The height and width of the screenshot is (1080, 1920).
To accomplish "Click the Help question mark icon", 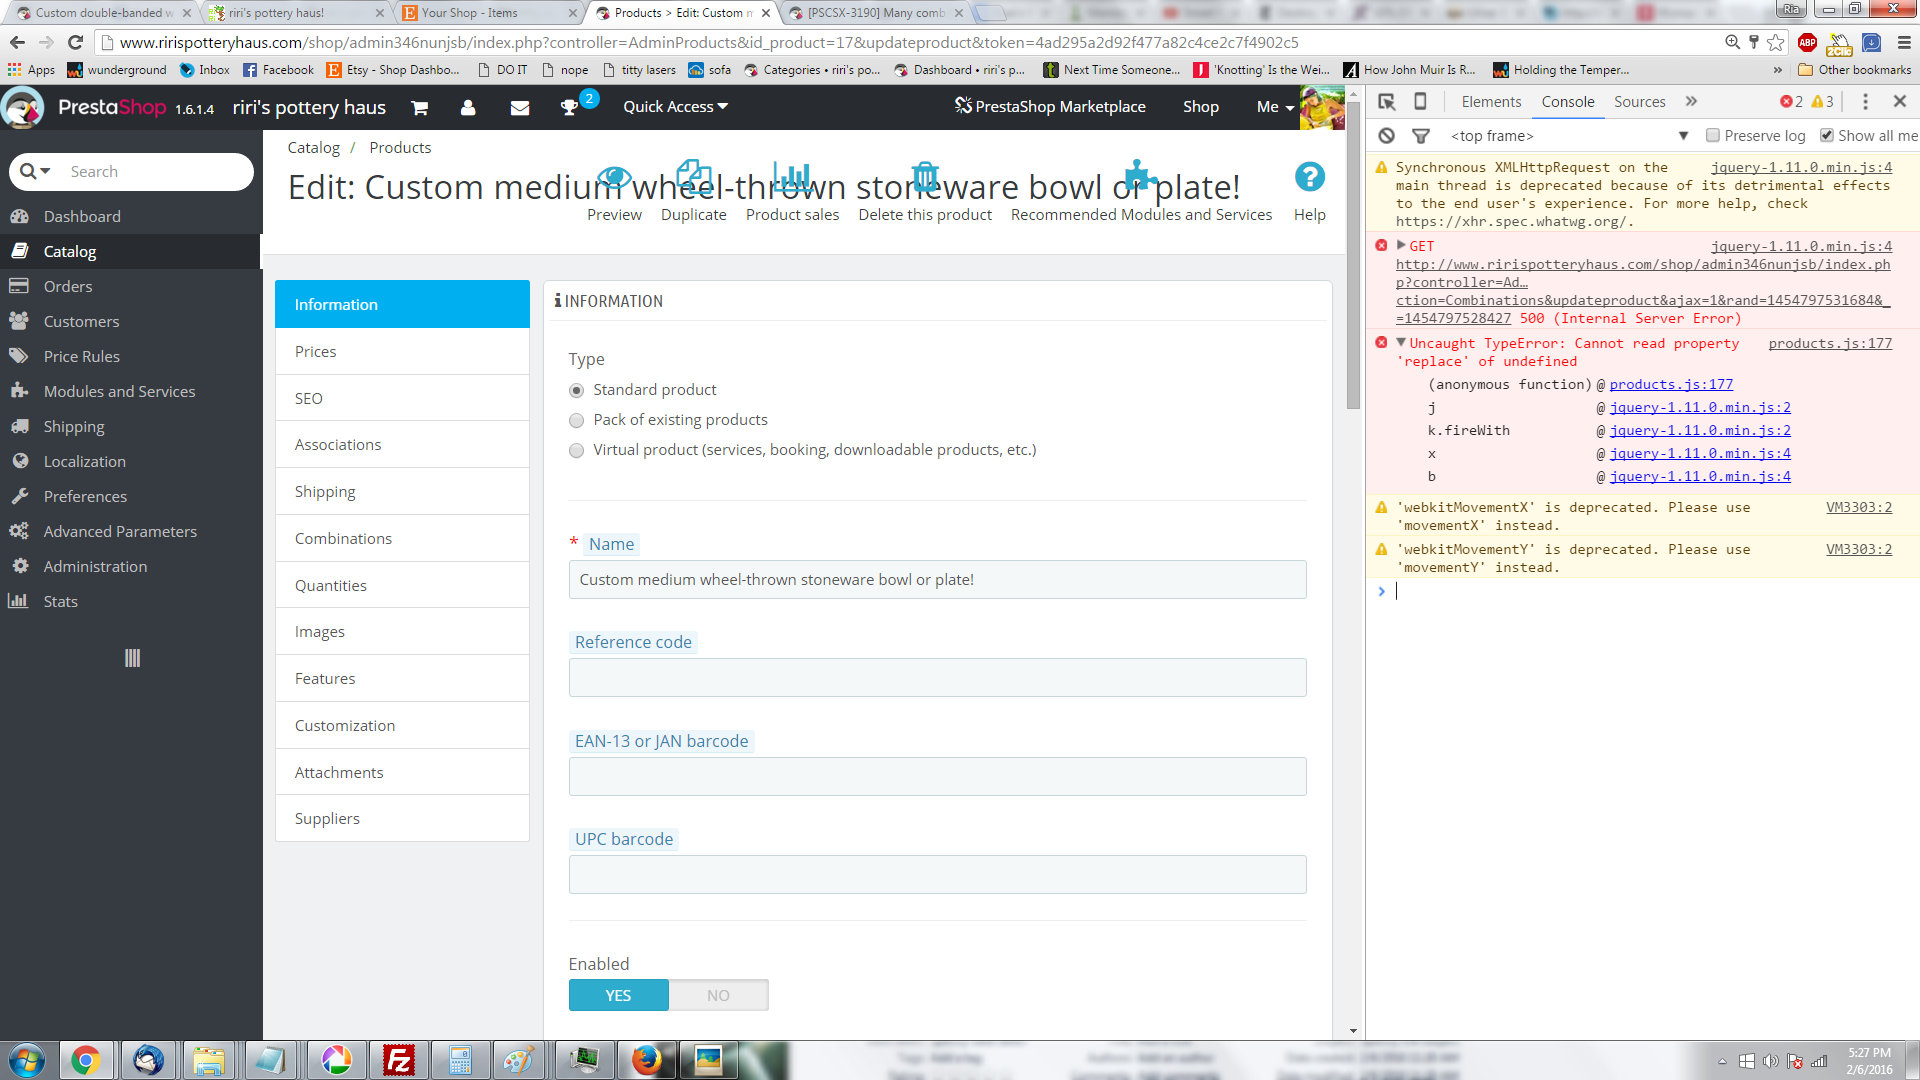I will pyautogui.click(x=1309, y=178).
